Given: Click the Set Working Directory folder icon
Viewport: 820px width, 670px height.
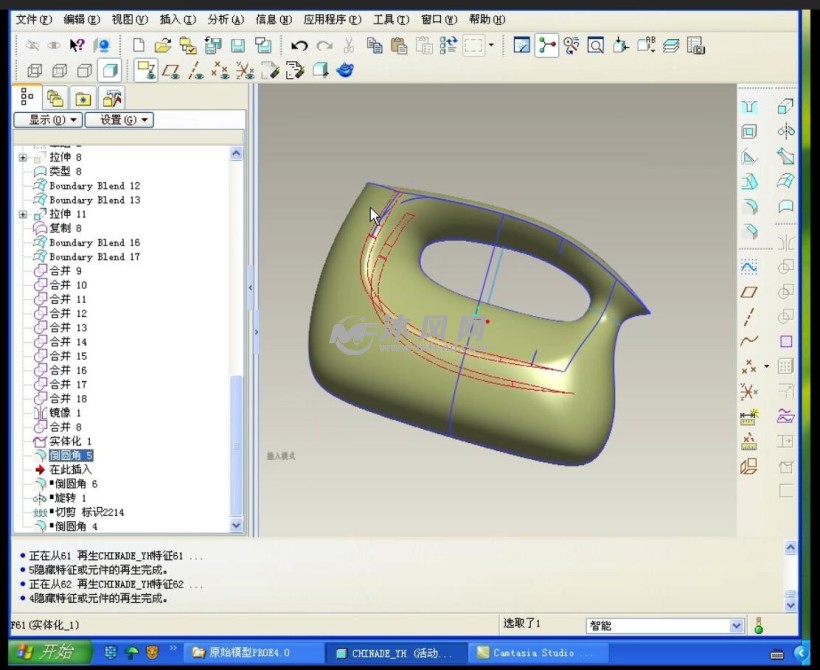Looking at the screenshot, I should pos(188,46).
